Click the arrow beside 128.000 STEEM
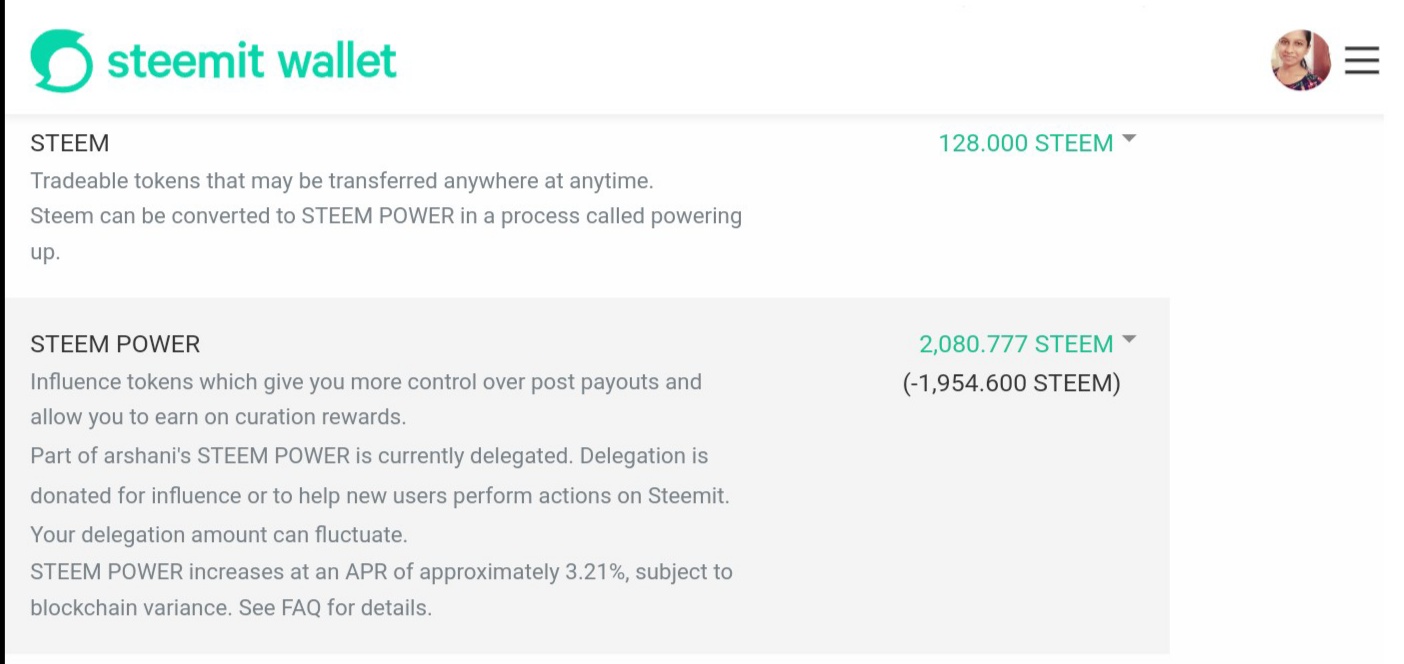This screenshot has height=664, width=1404. pos(1129,140)
